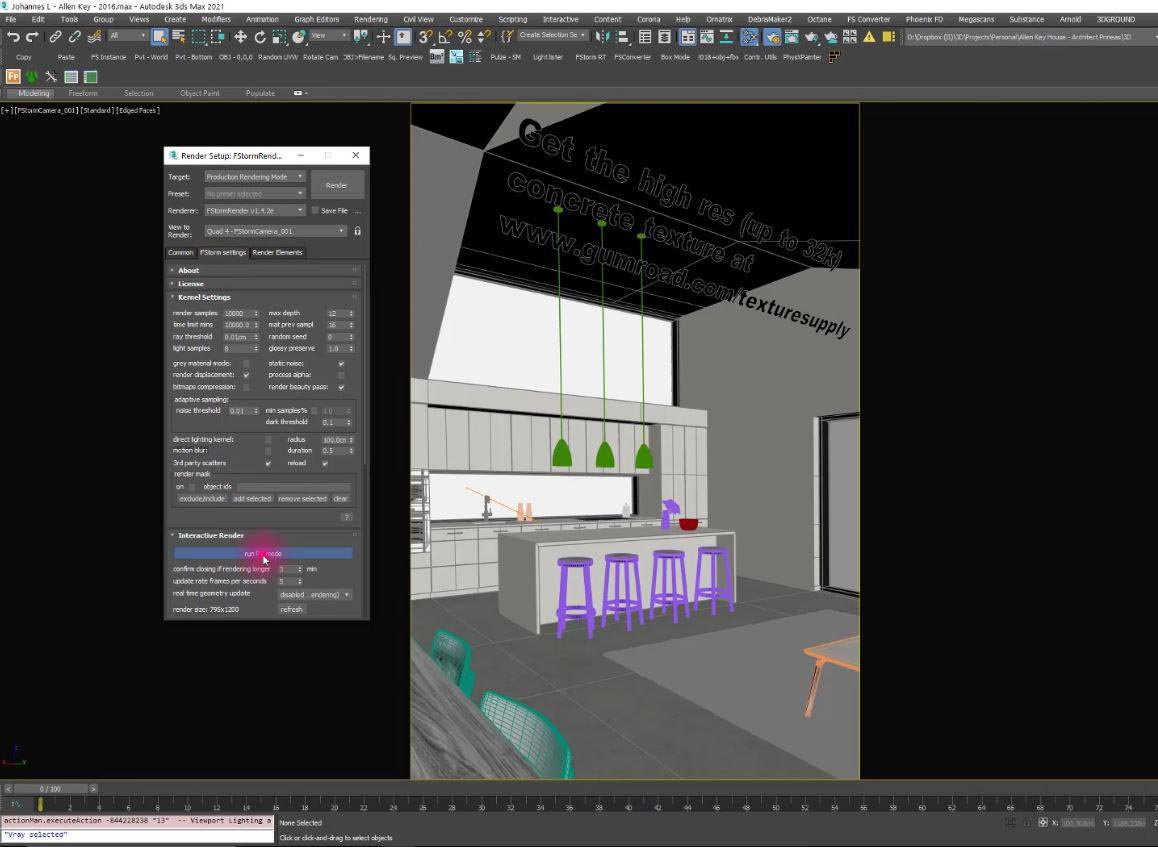Click the render samples value field
The image size is (1158, 847).
[238, 313]
